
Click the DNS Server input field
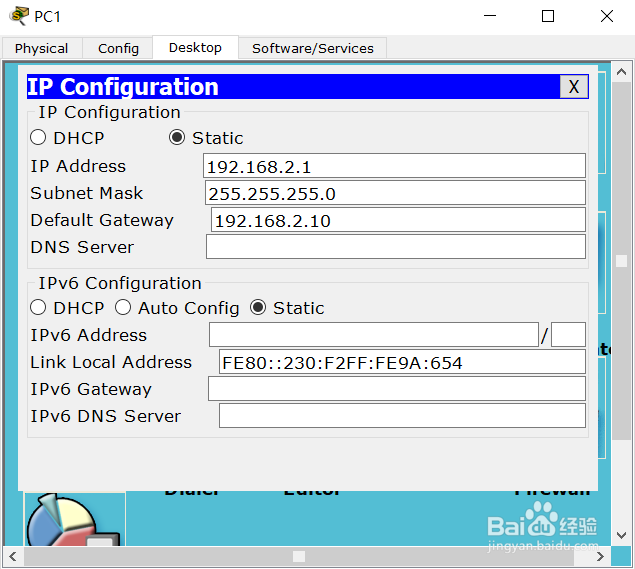coord(396,246)
